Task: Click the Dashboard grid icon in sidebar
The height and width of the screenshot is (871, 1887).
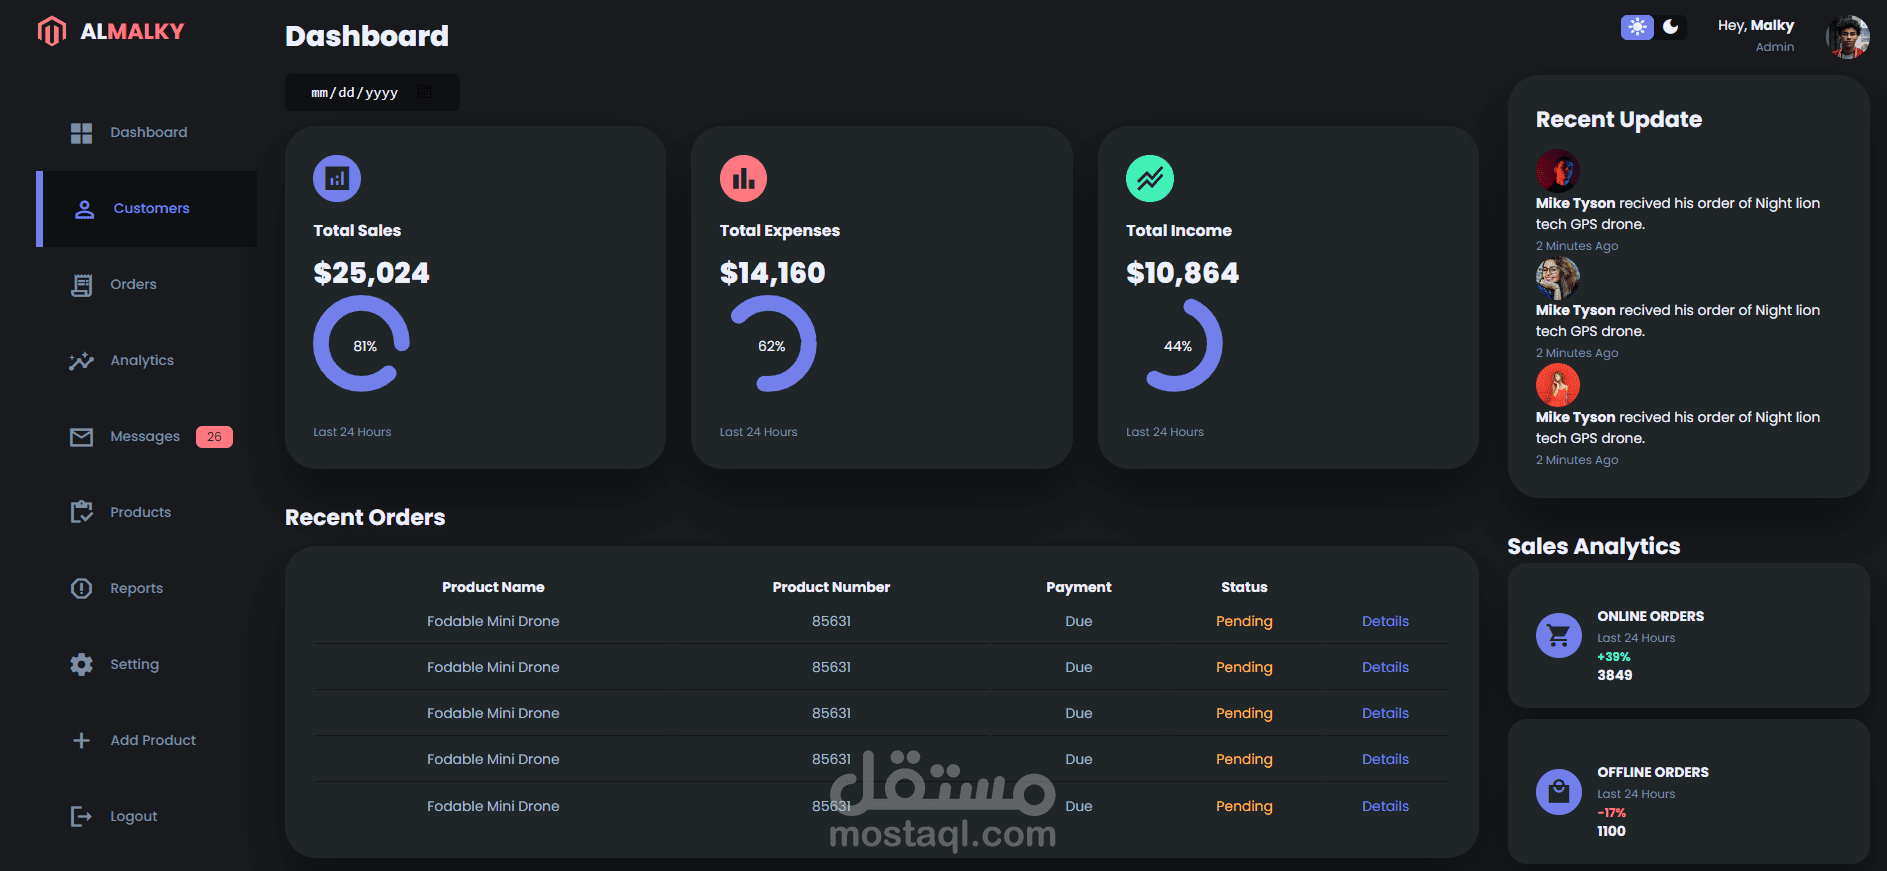Action: point(82,133)
